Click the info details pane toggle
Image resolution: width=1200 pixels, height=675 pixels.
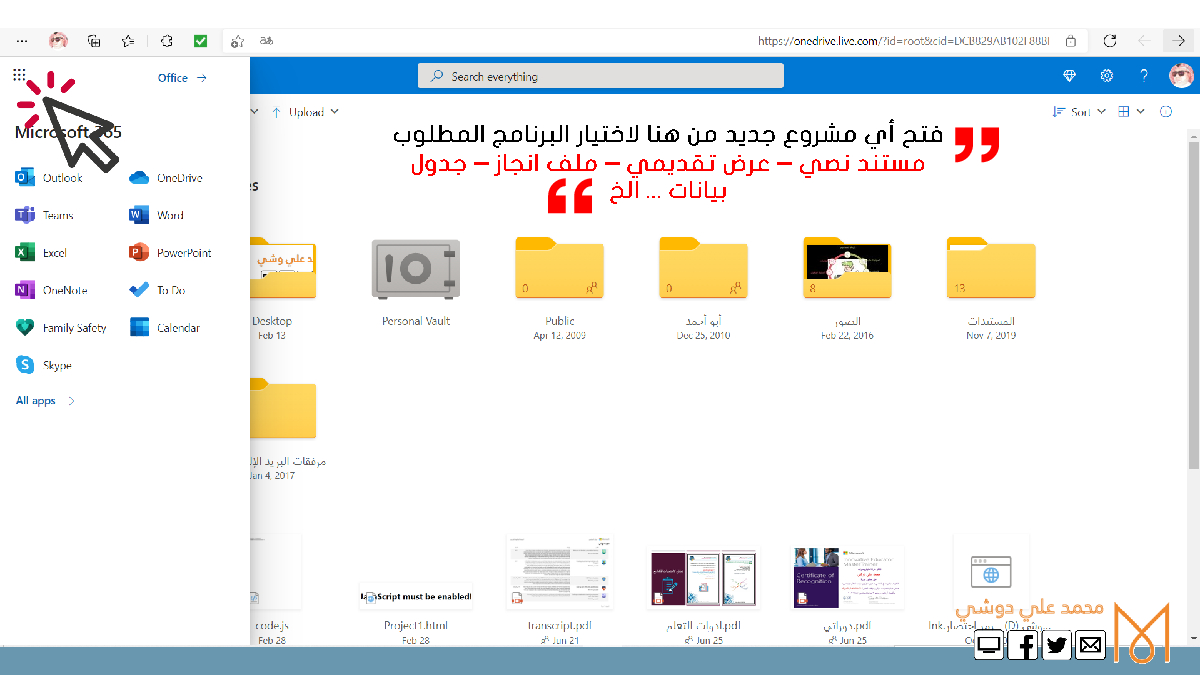(x=1166, y=112)
